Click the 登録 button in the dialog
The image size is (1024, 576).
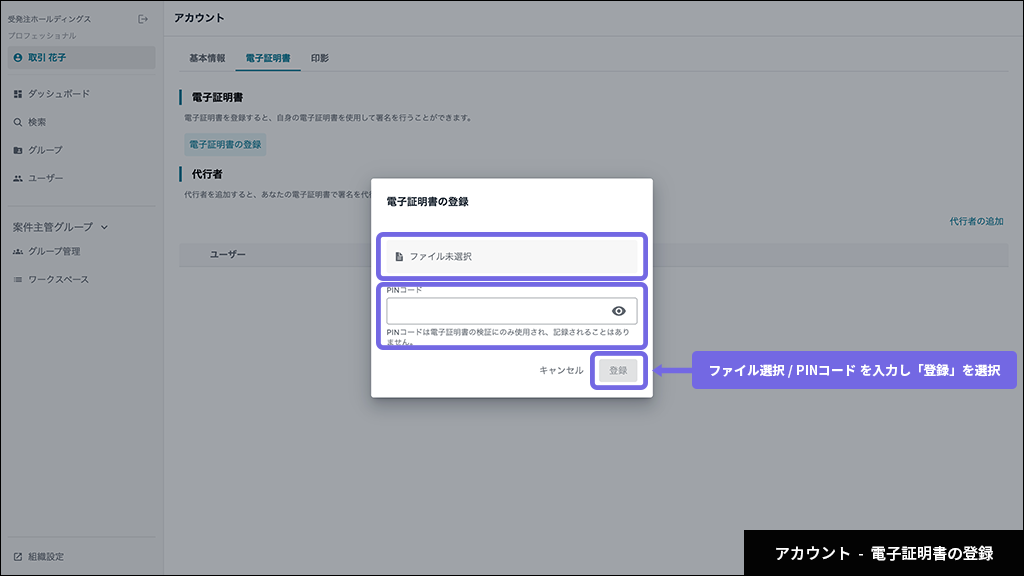coord(618,370)
